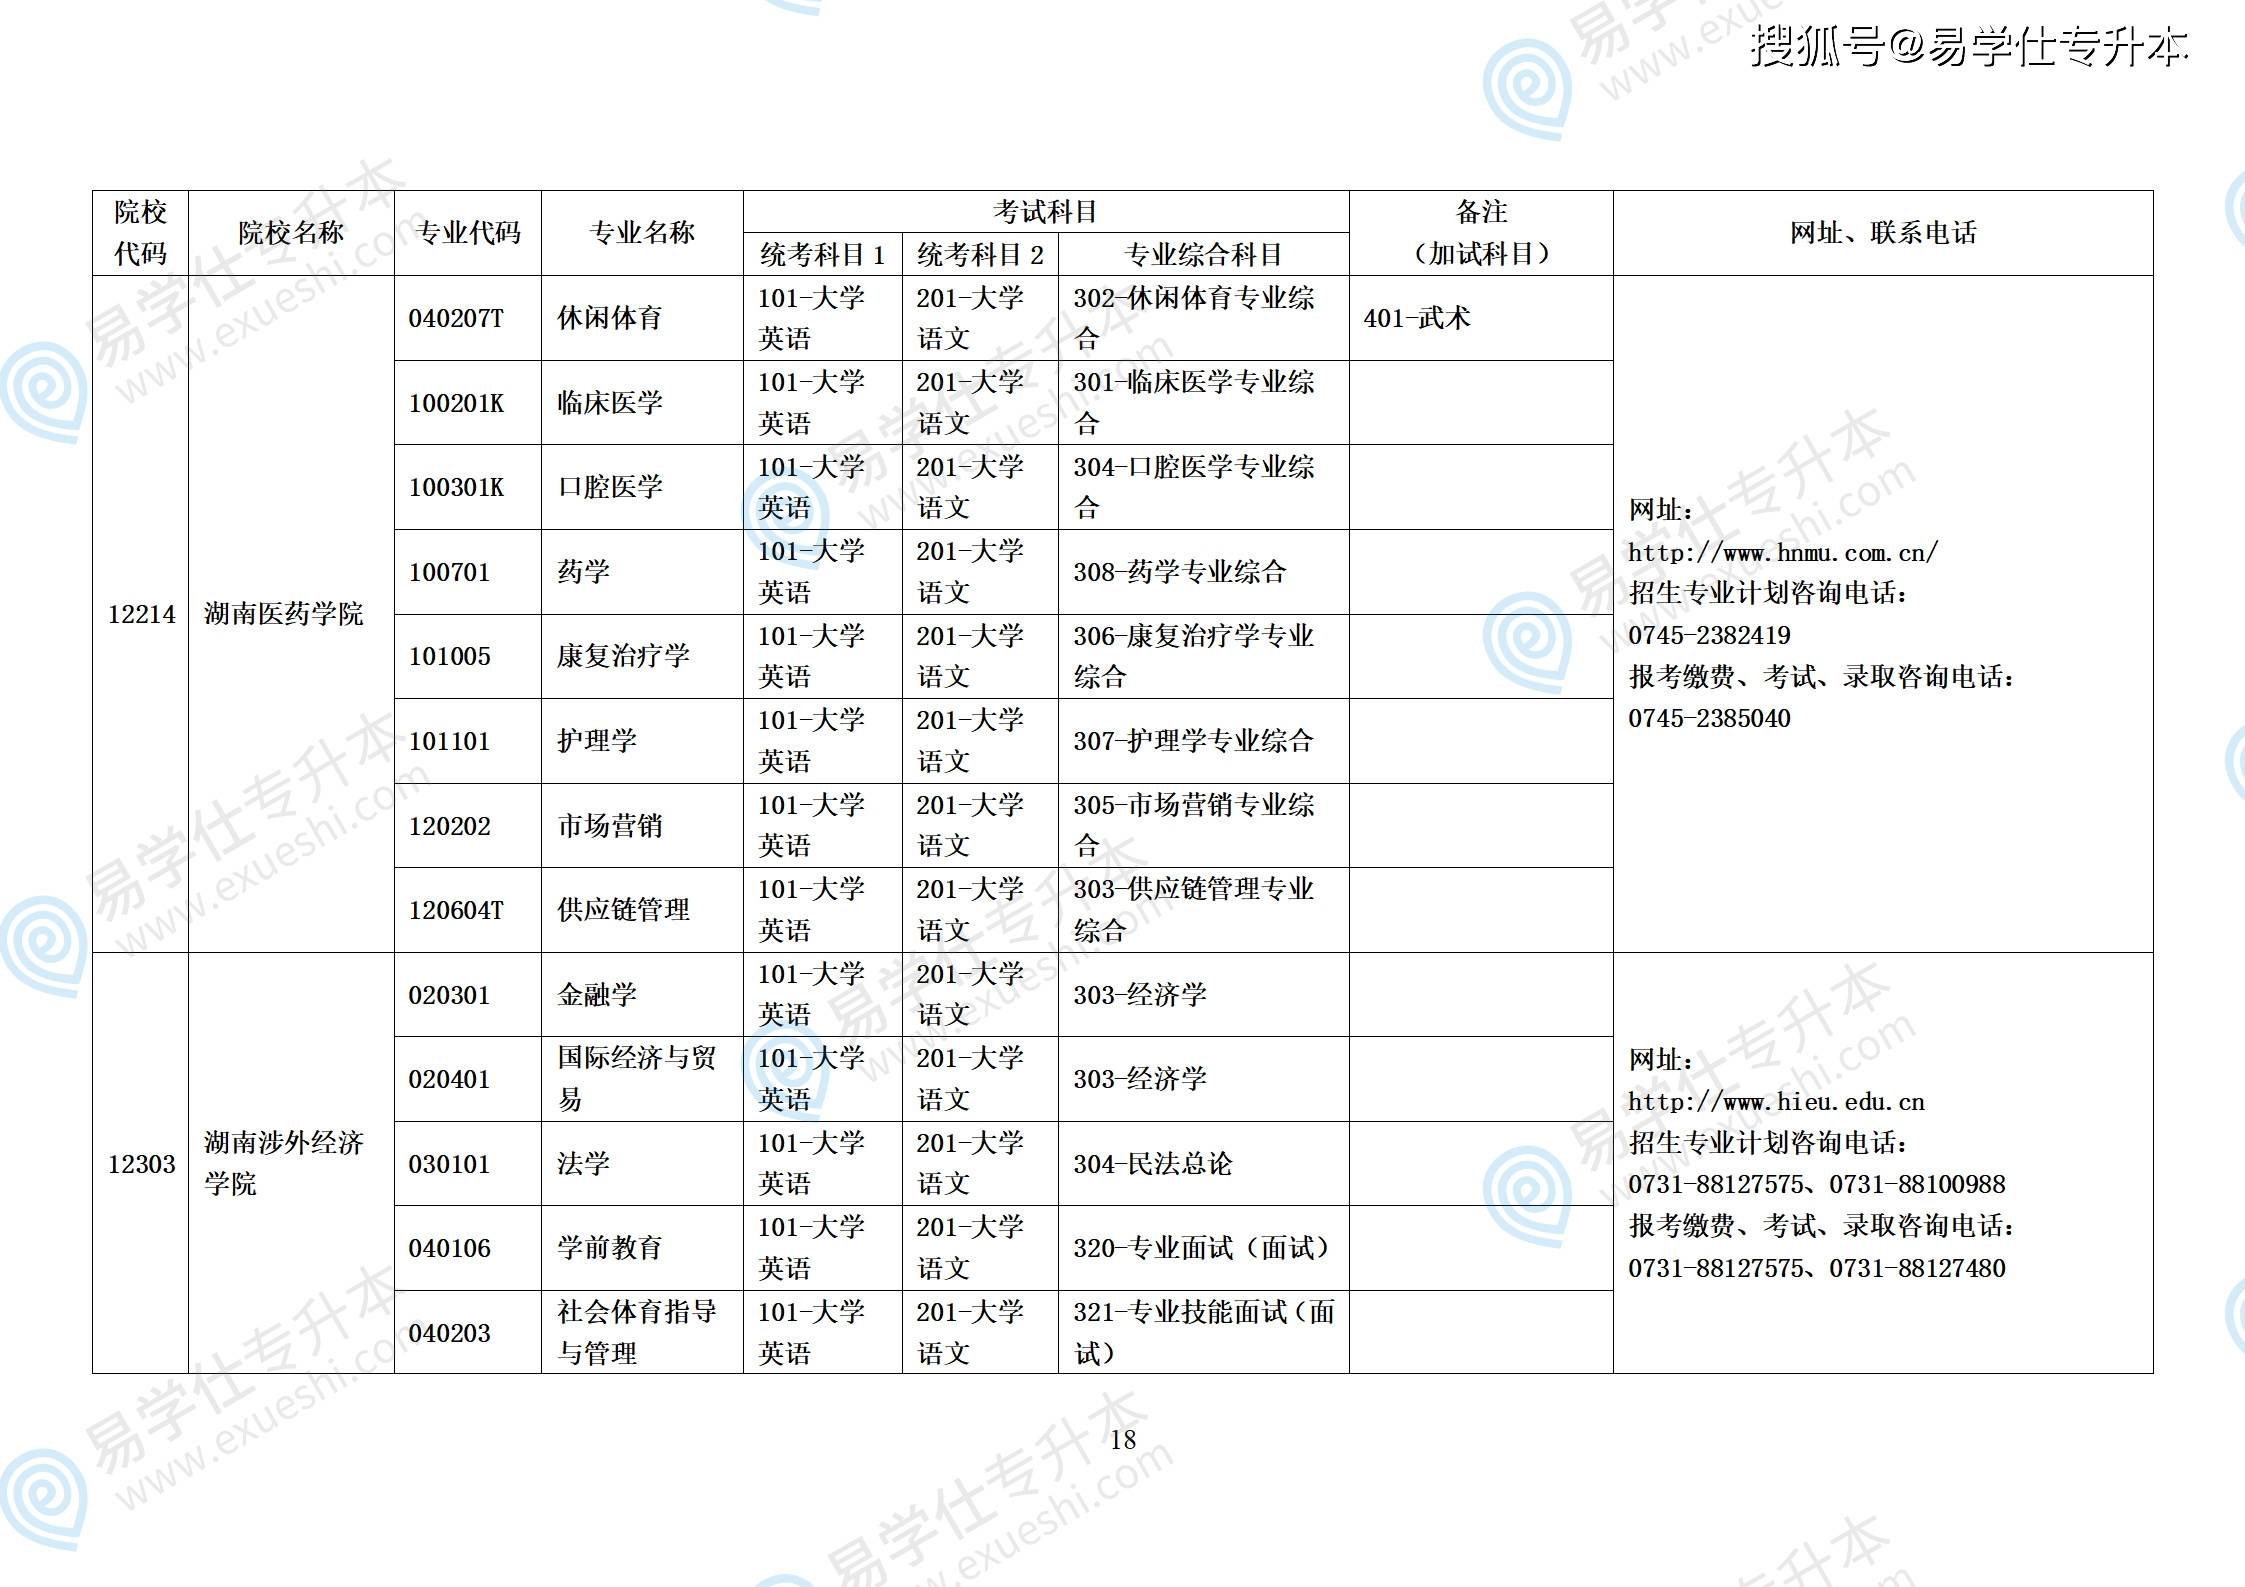Click the 专业名称 column header
The height and width of the screenshot is (1587, 2245).
642,233
